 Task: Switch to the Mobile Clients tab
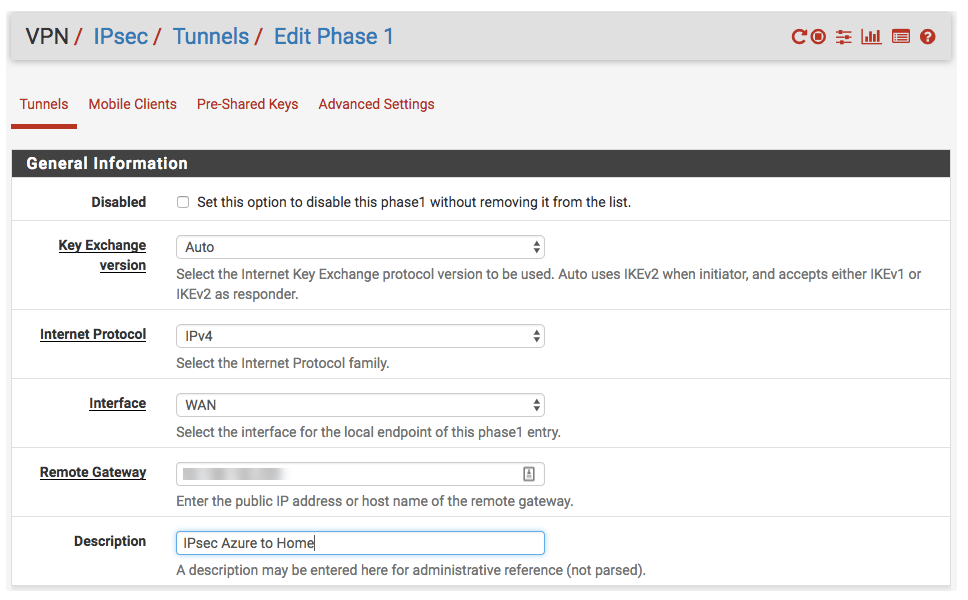(x=132, y=104)
